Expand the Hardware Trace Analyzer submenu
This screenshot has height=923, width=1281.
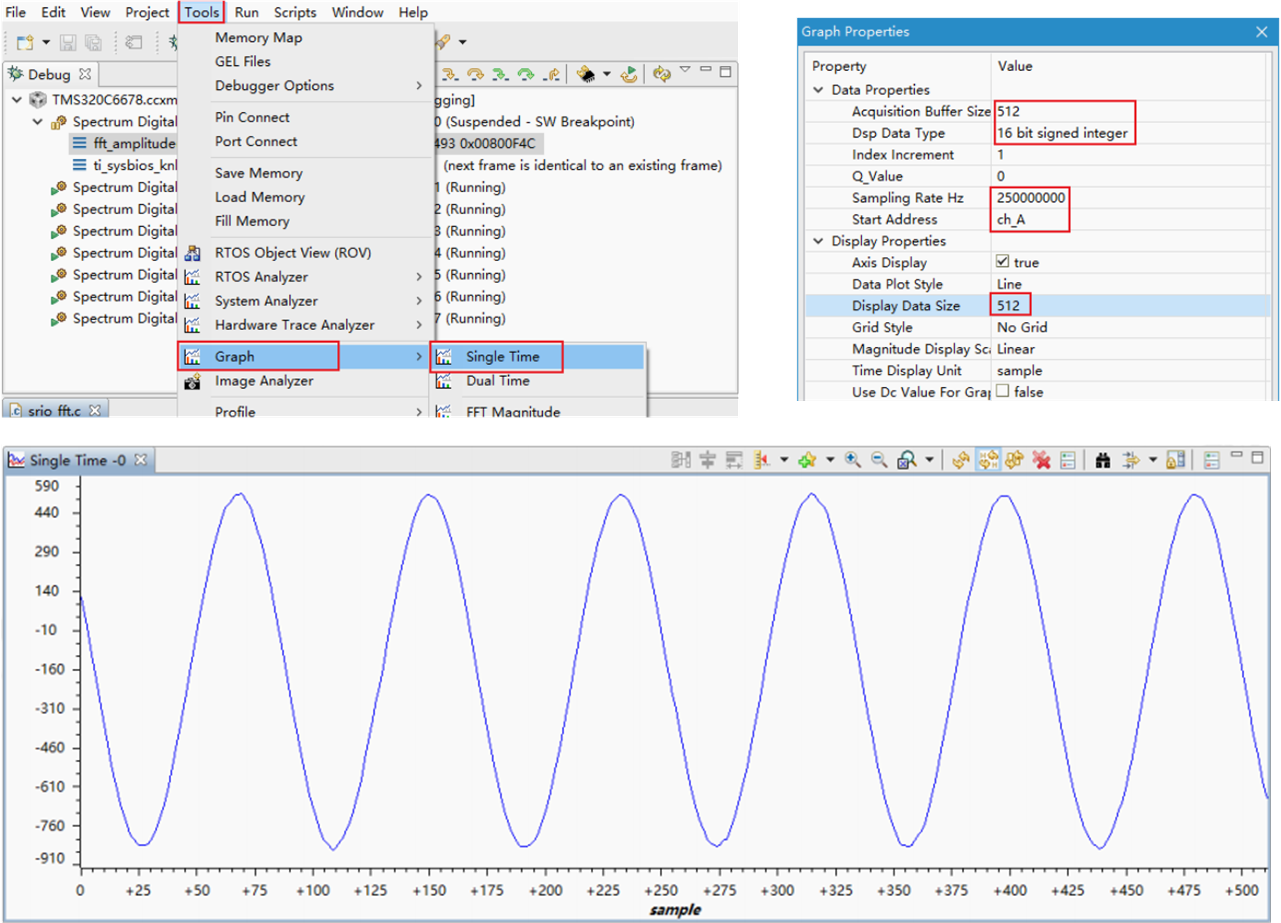pyautogui.click(x=419, y=325)
